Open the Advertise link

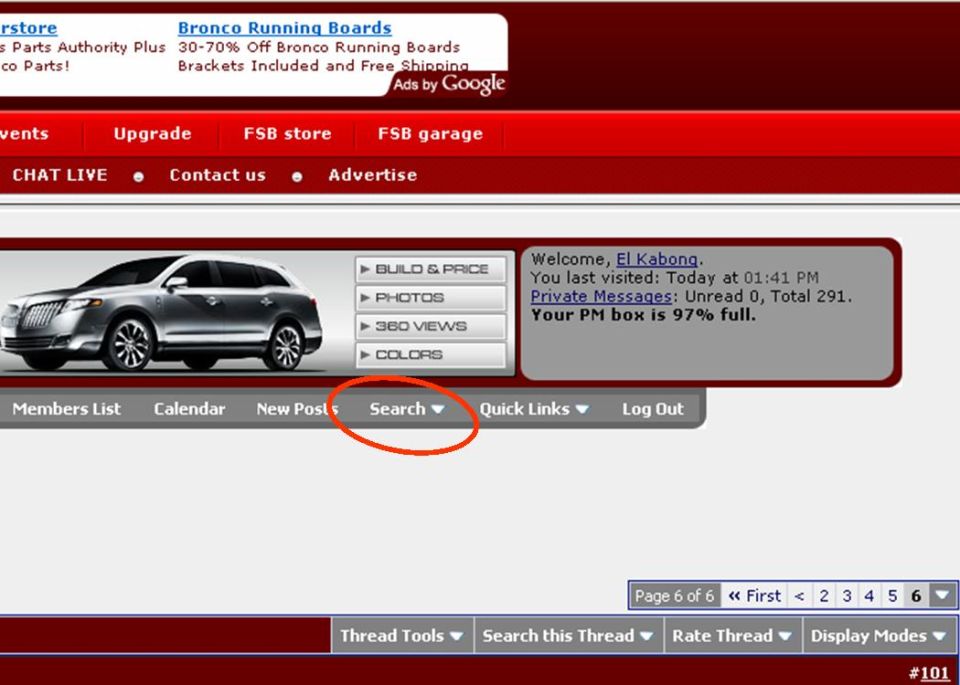(372, 175)
